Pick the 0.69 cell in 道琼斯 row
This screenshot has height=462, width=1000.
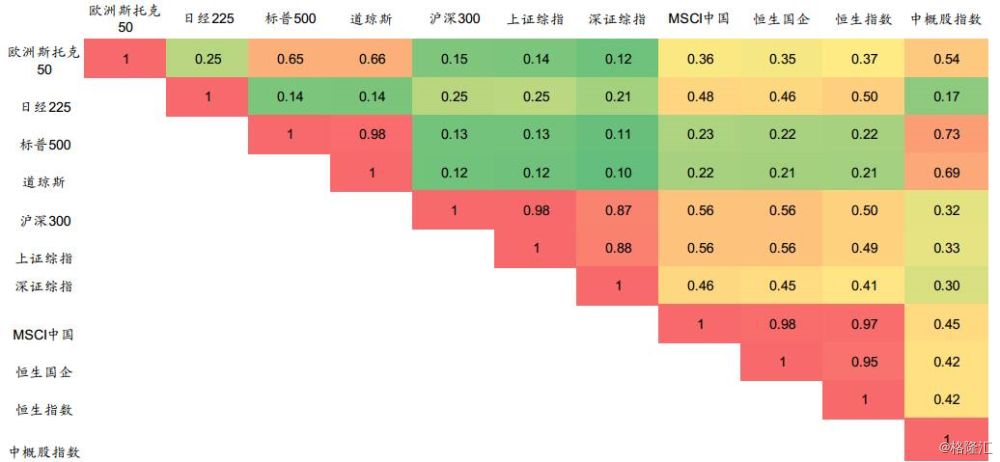click(x=945, y=173)
